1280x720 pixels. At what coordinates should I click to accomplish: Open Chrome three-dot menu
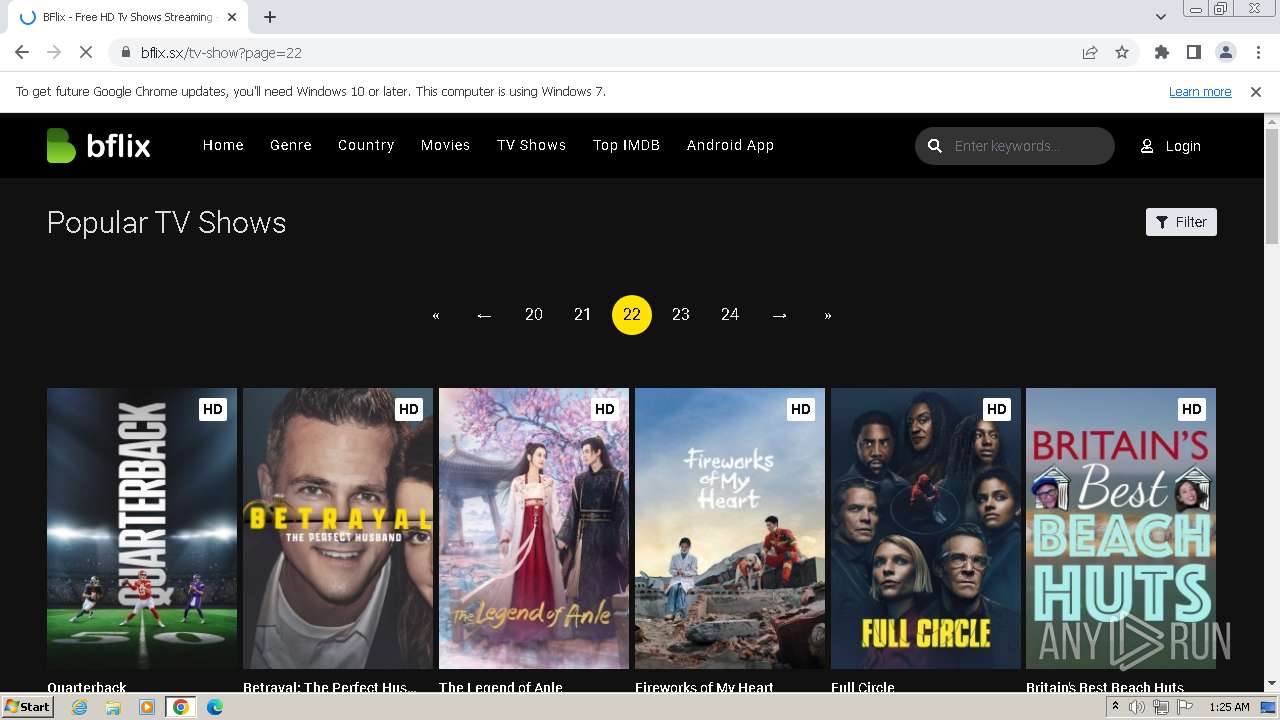1257,53
